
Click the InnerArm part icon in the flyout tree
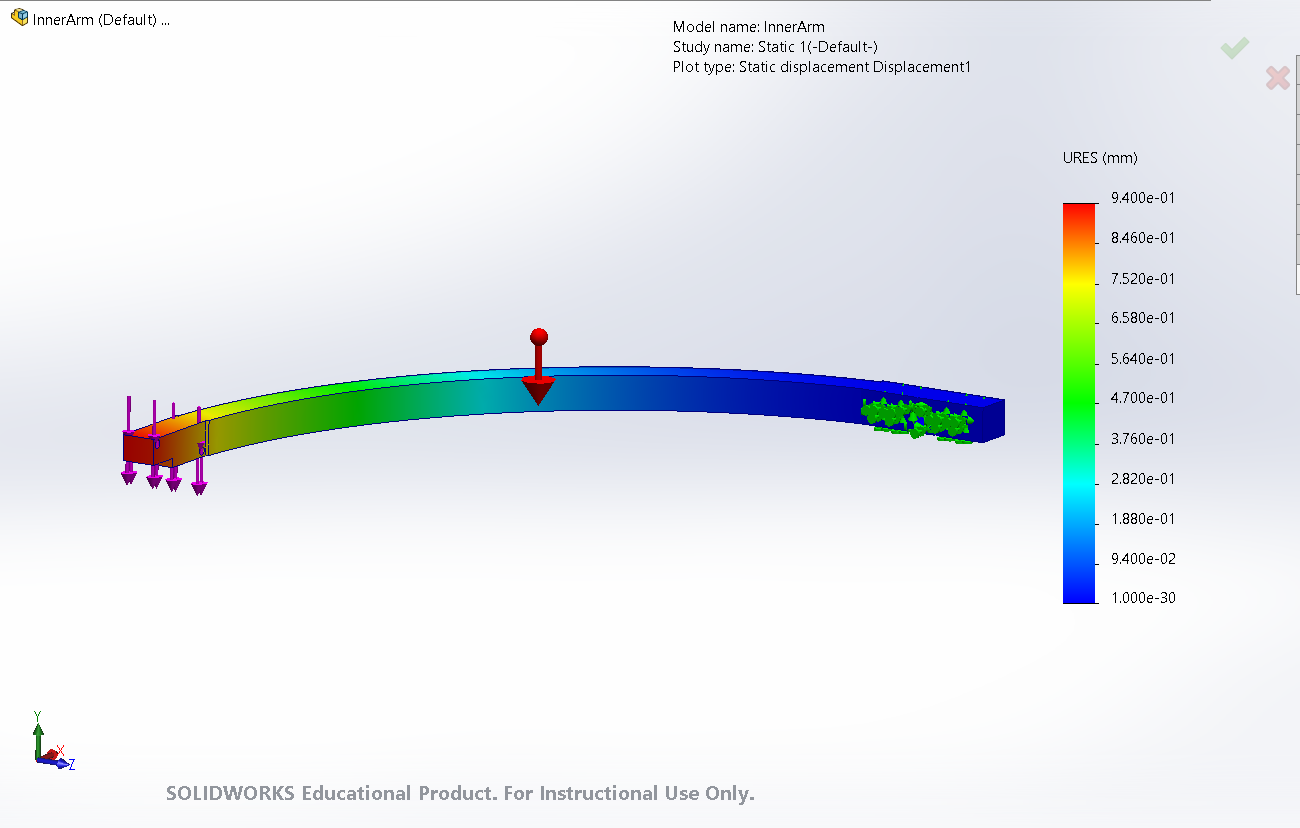pos(19,19)
